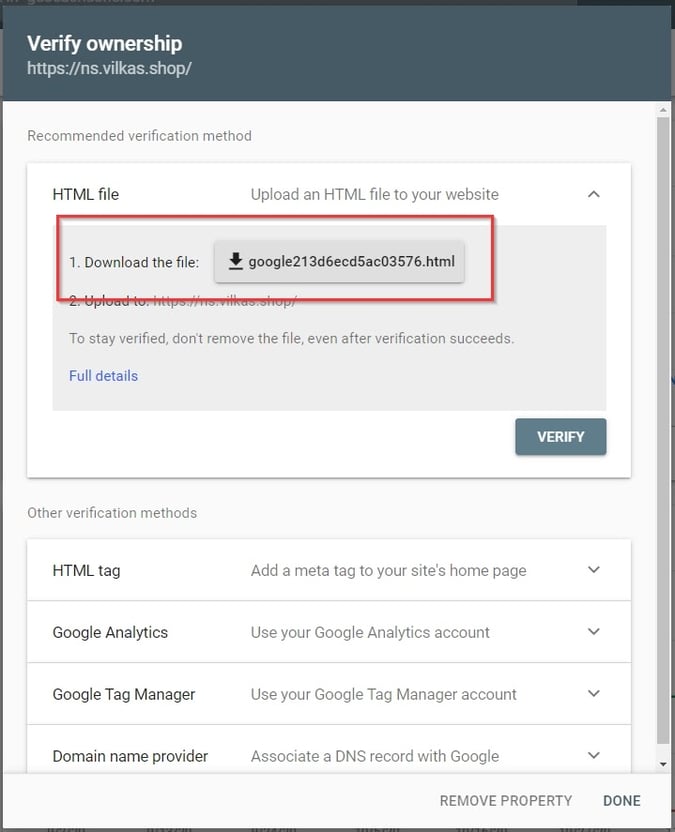This screenshot has width=675, height=832.
Task: Click 'Use your Google Analytics account' text
Action: (370, 632)
